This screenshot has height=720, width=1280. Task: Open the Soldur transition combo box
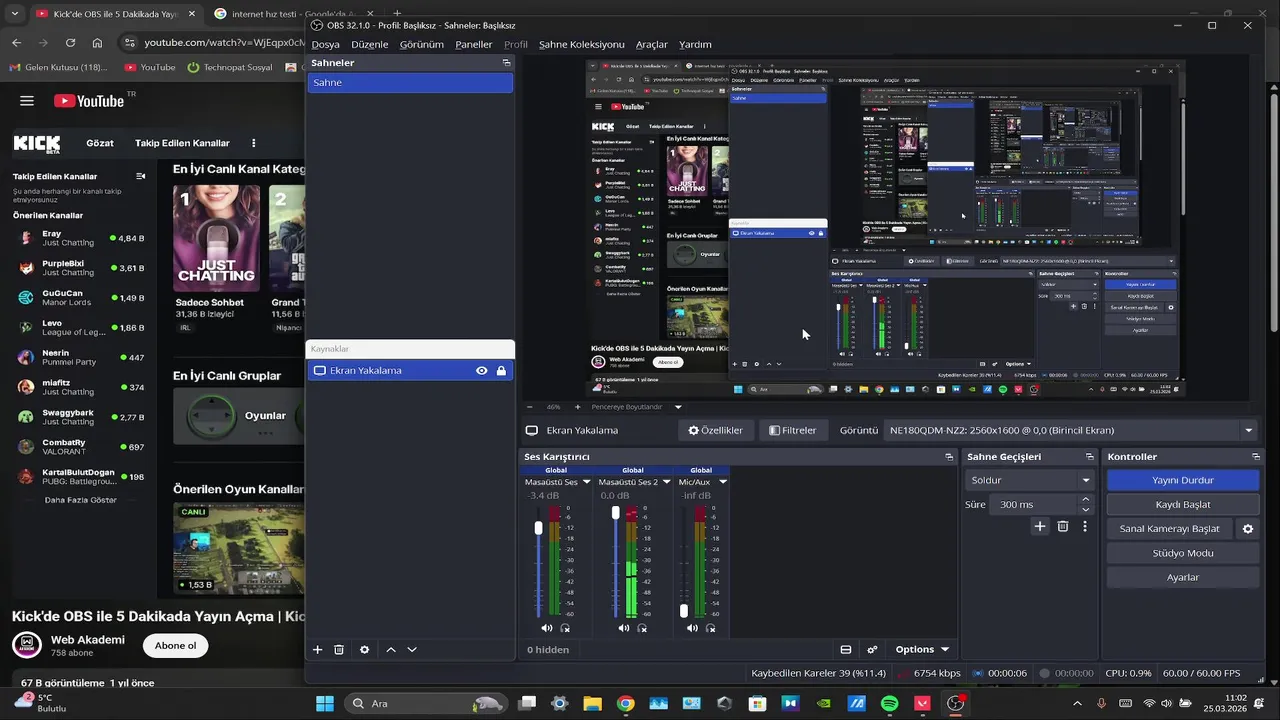(x=1030, y=480)
